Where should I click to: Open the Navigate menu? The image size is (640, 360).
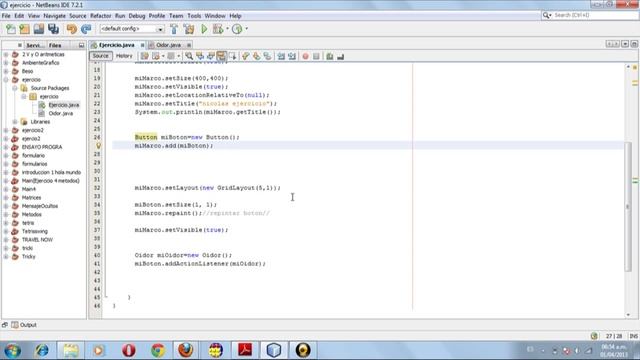(x=54, y=16)
